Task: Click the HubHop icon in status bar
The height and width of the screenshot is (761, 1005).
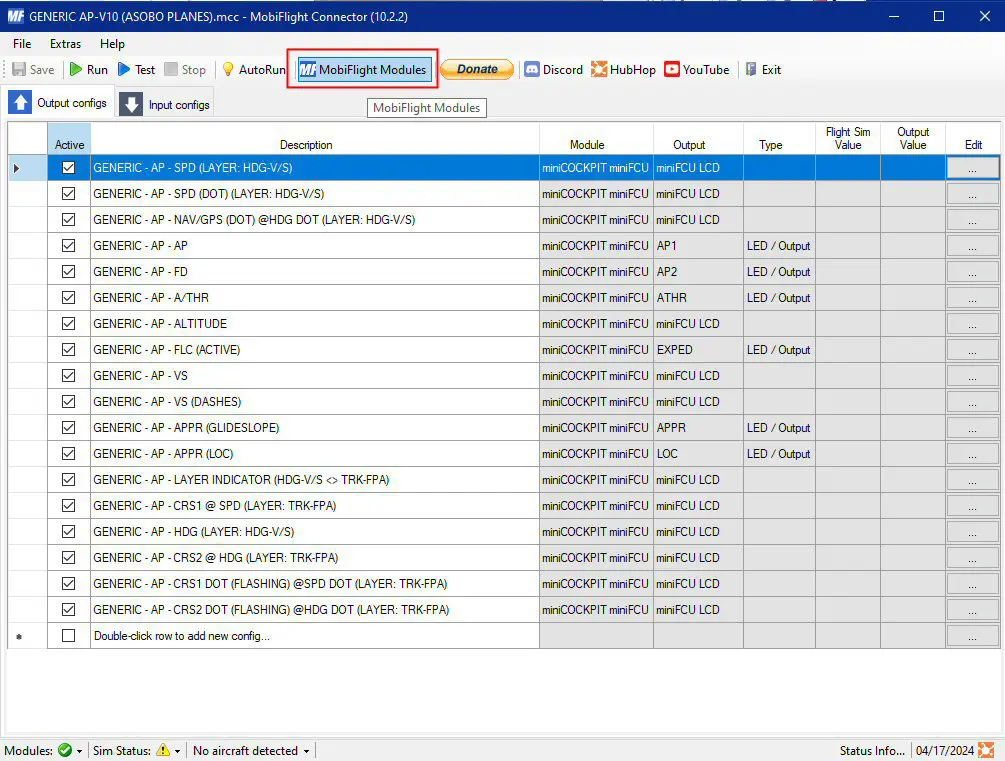Action: tap(986, 749)
